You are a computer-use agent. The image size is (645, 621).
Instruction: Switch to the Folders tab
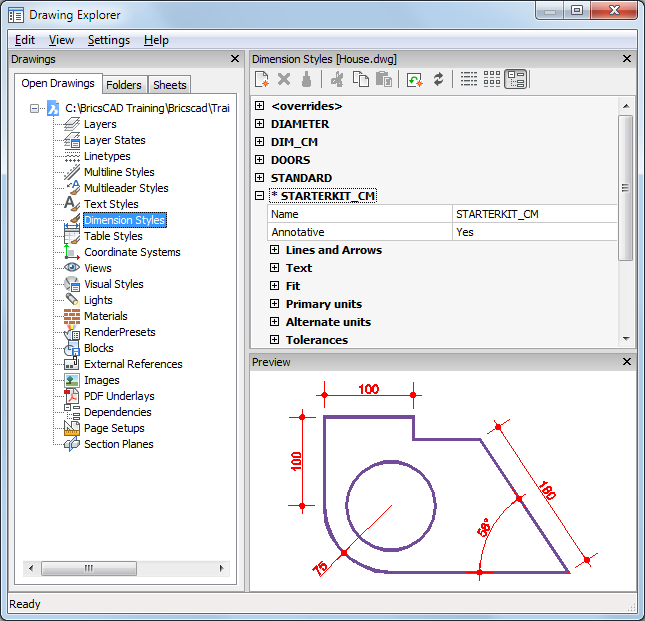pos(124,85)
